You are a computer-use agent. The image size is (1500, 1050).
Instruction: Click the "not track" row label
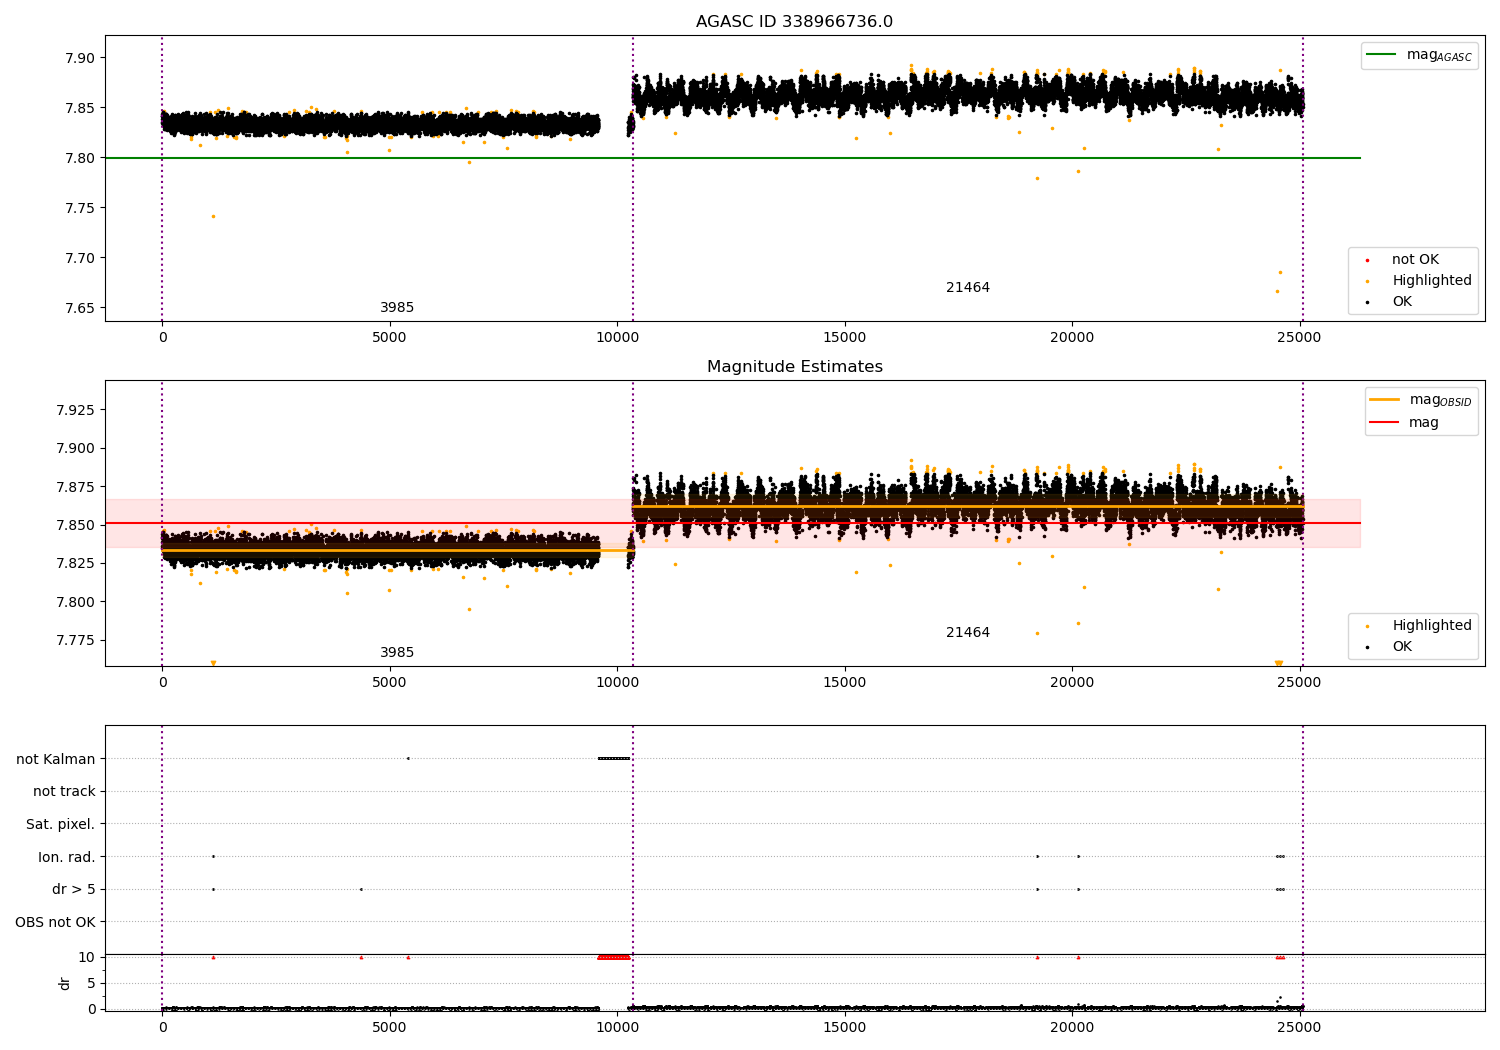pyautogui.click(x=64, y=791)
